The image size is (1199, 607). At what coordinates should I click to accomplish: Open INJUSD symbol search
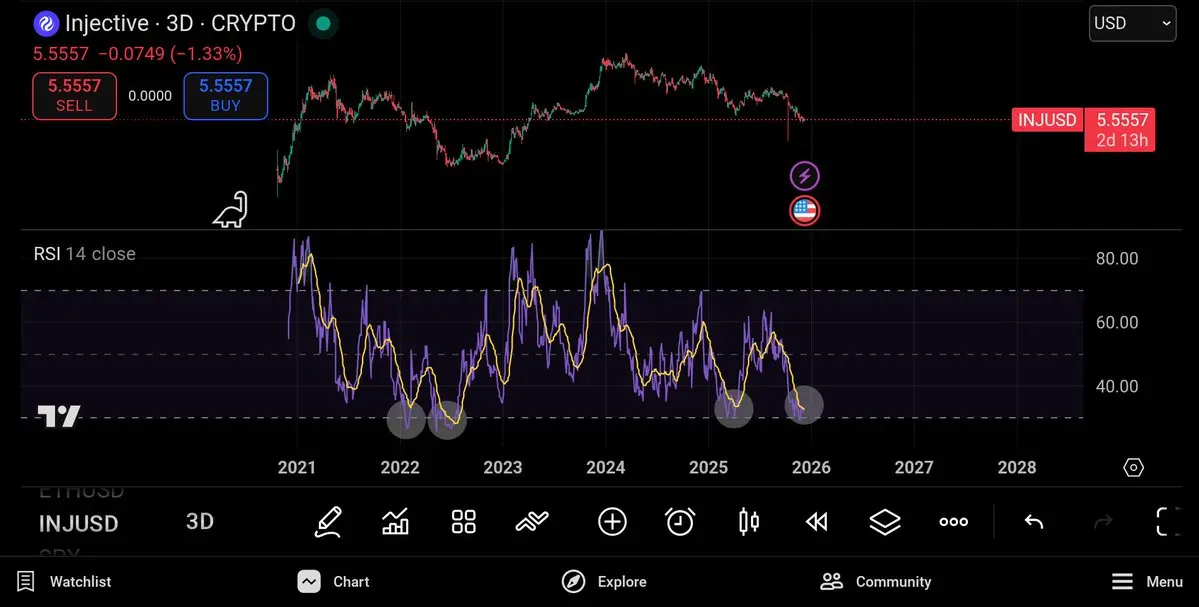pos(79,524)
